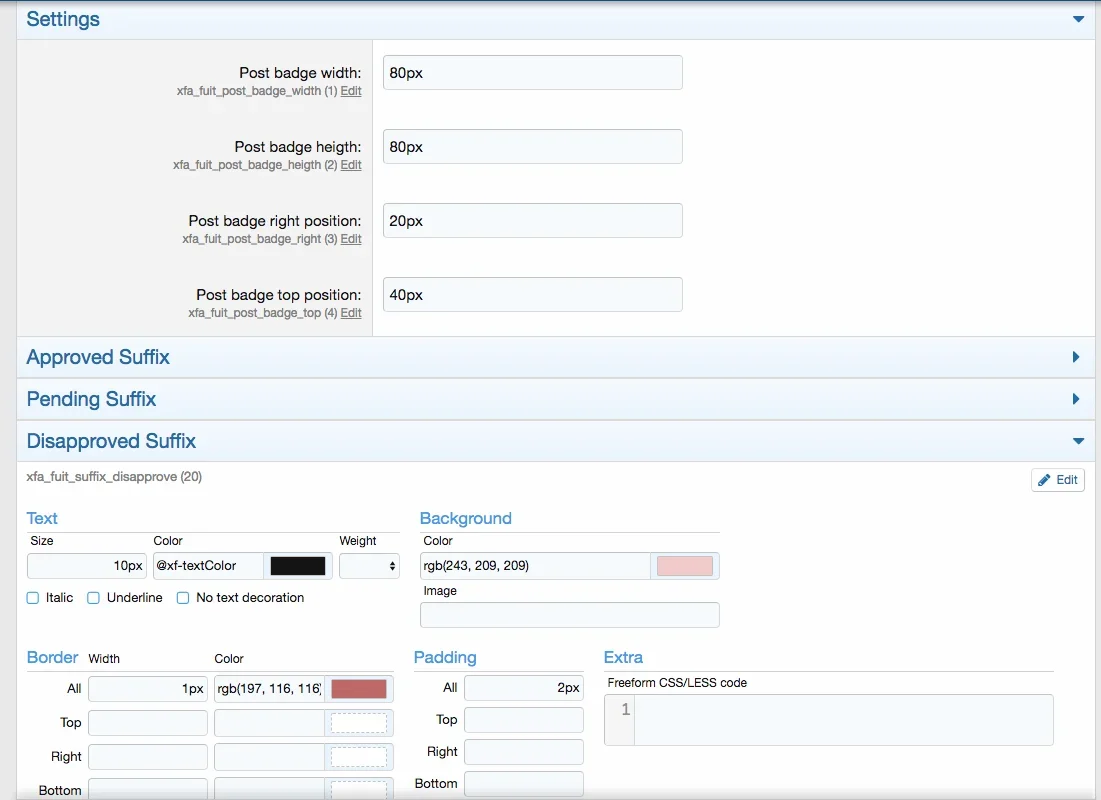Collapse the Settings section arrow
1101x800 pixels.
click(1077, 19)
